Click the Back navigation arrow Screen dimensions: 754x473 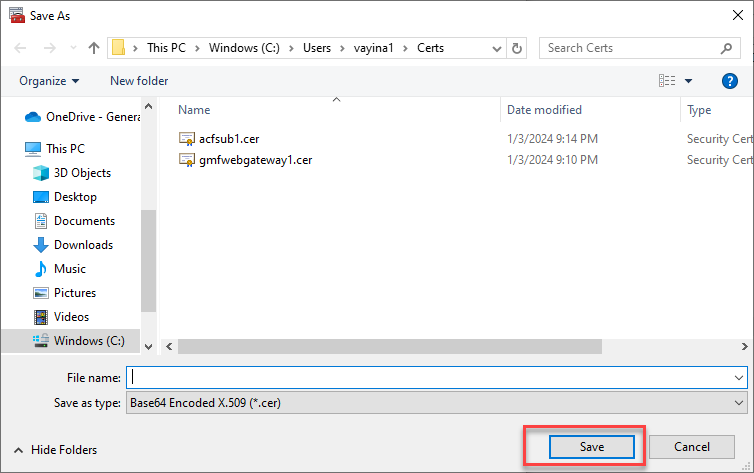20,48
